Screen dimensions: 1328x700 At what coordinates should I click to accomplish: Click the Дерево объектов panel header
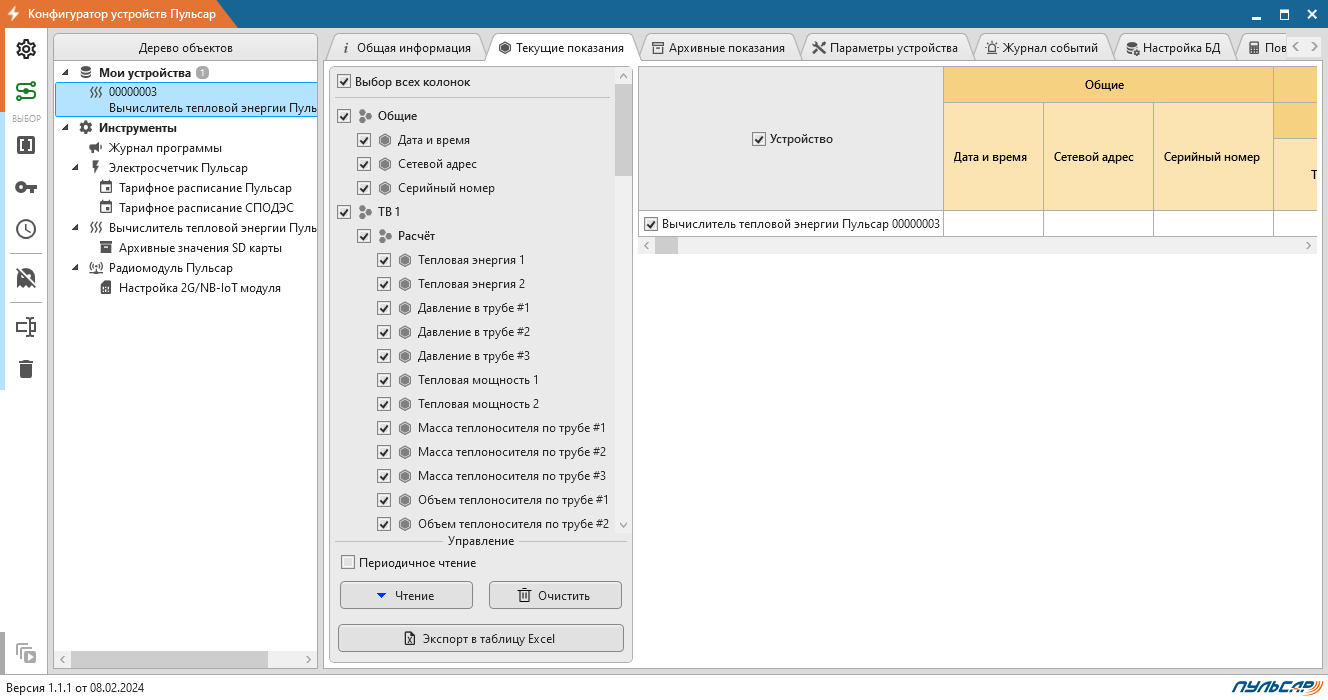(186, 48)
